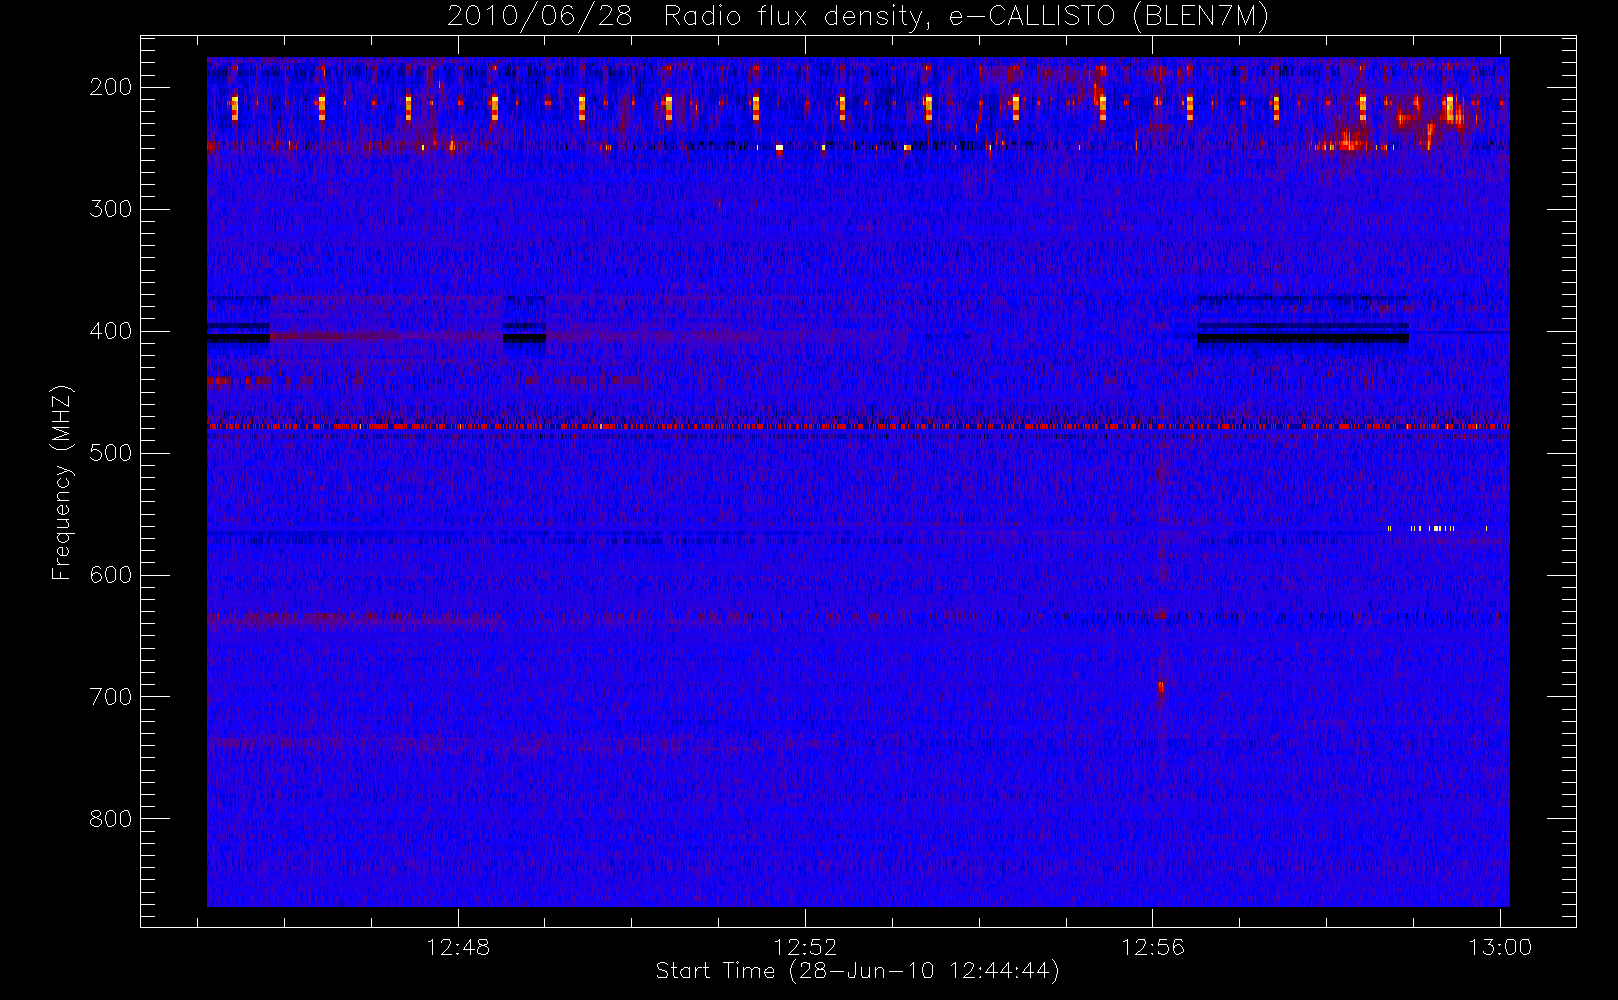Image resolution: width=1618 pixels, height=1000 pixels.
Task: Click the 12:56 time tick label
Action: 1152,947
